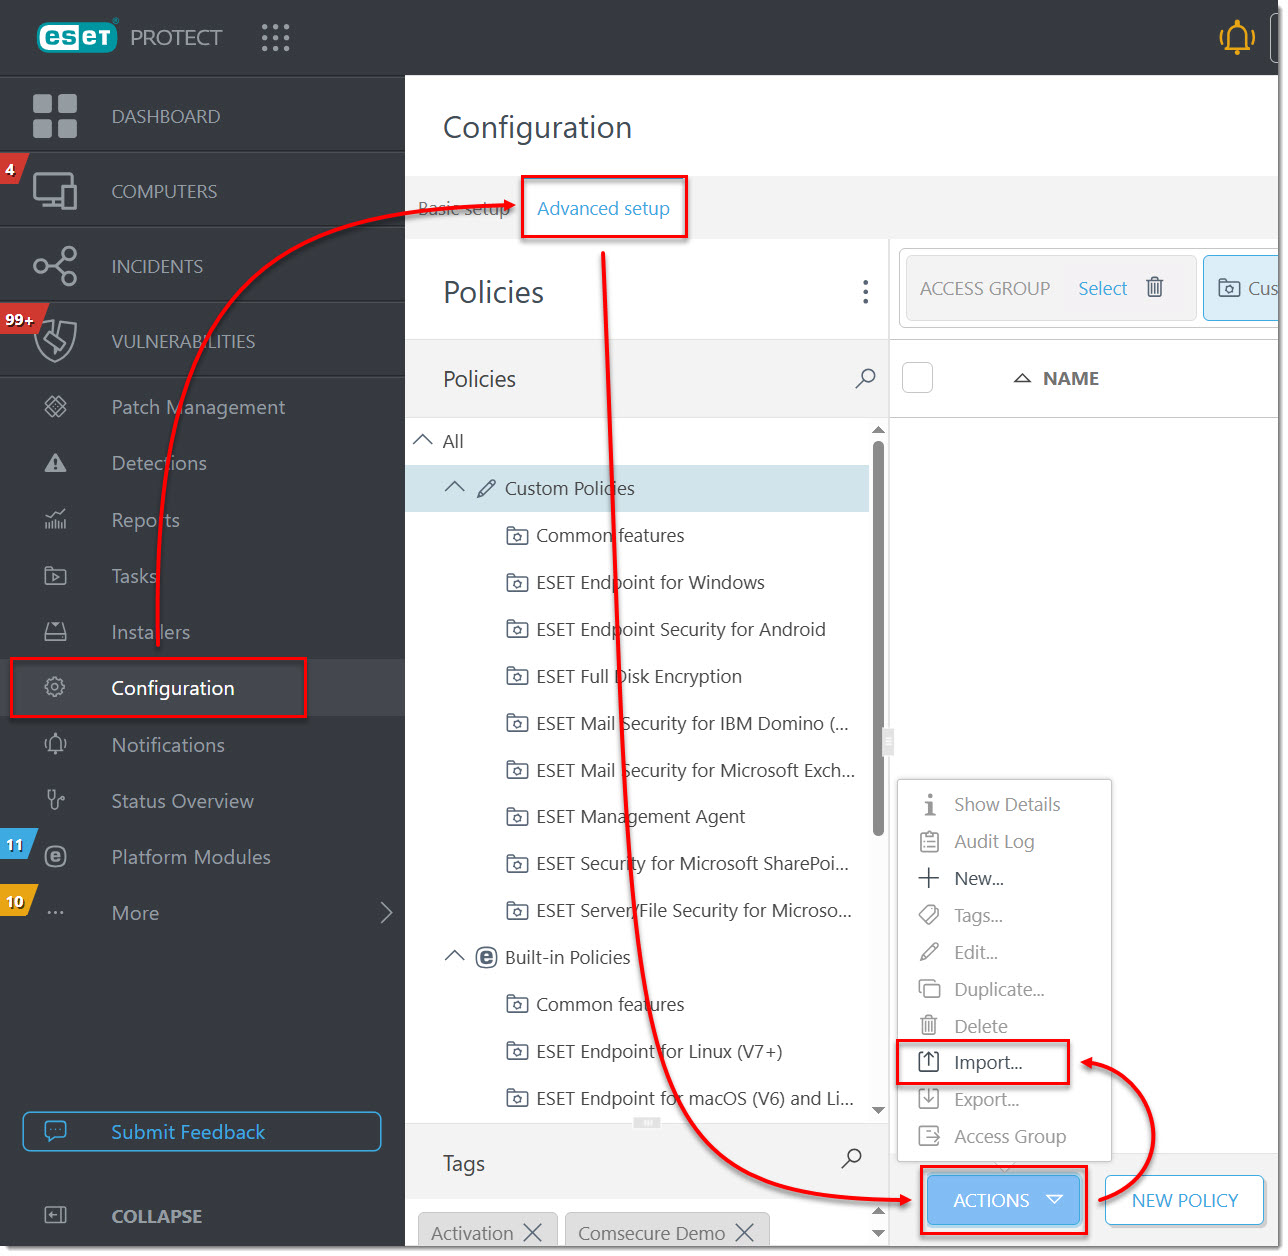Collapse Custom Policies folder
The height and width of the screenshot is (1256, 1288).
[x=454, y=487]
